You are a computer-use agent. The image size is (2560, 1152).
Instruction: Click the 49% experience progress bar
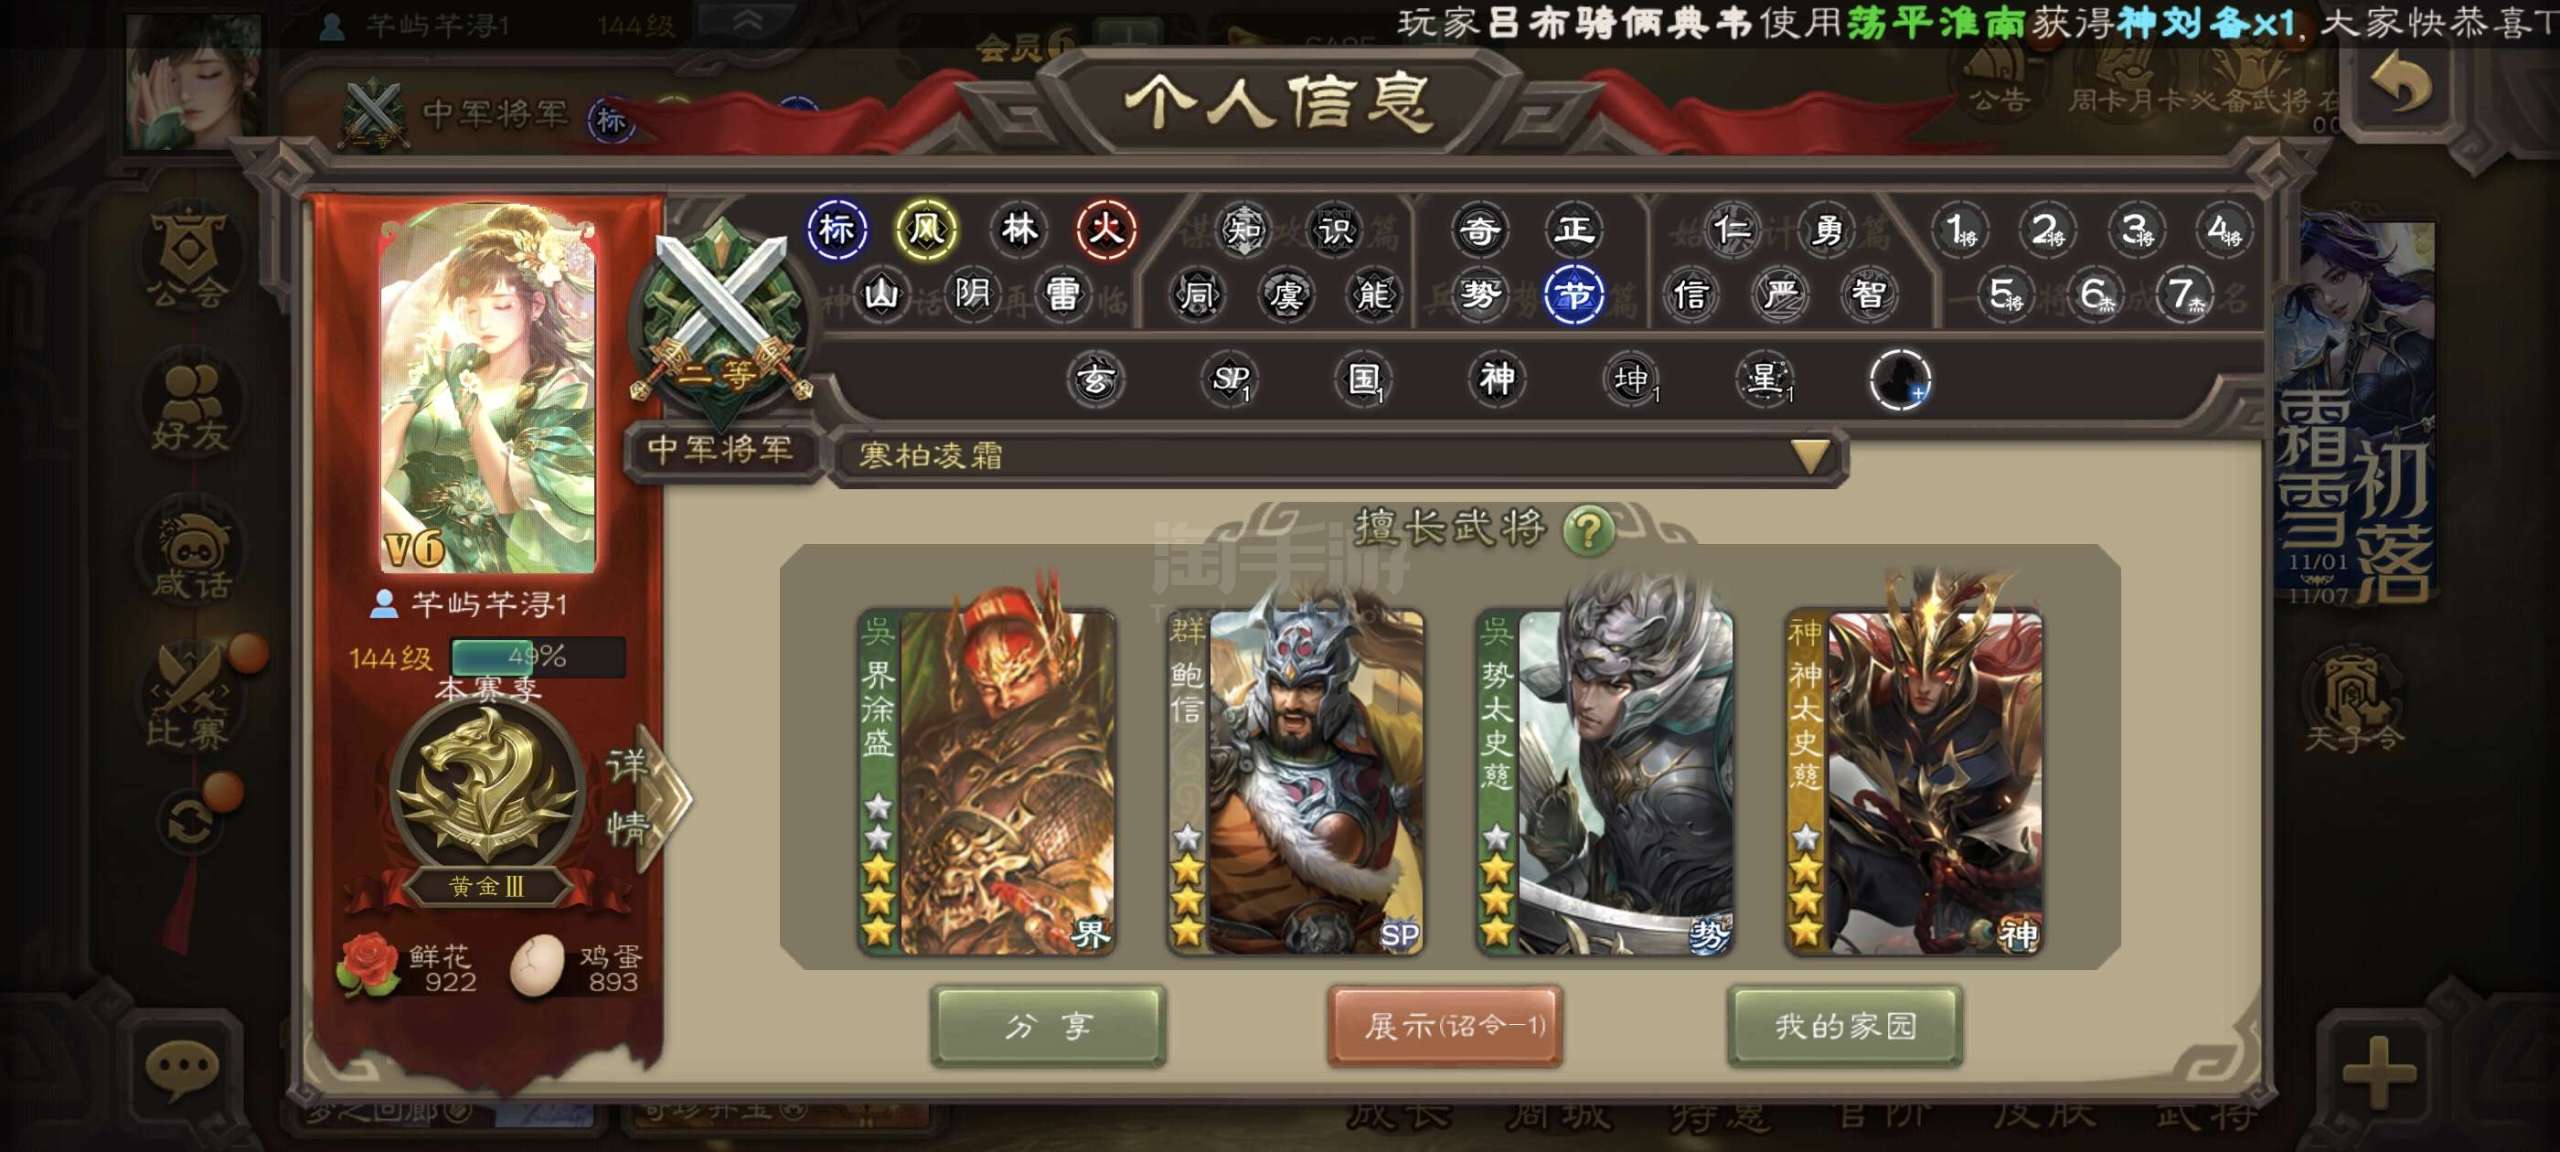(x=538, y=657)
